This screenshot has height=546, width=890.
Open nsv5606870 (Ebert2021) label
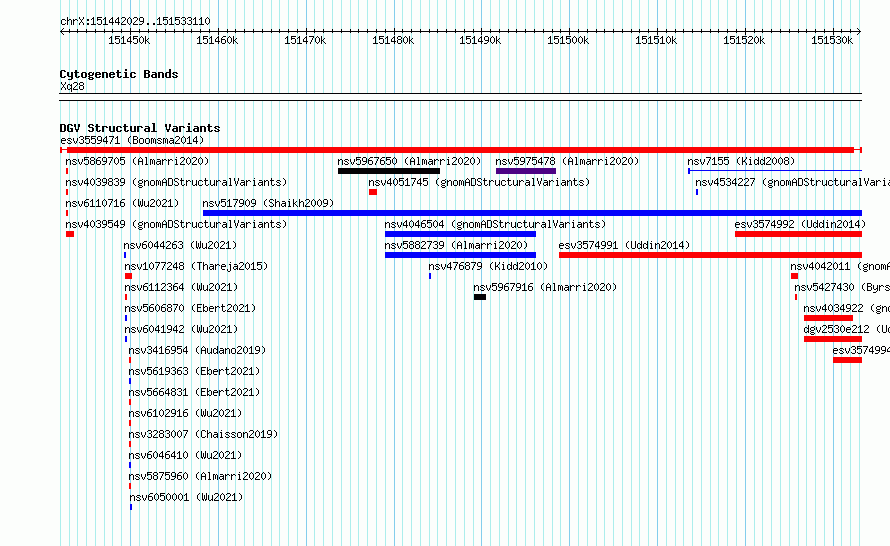click(x=190, y=308)
